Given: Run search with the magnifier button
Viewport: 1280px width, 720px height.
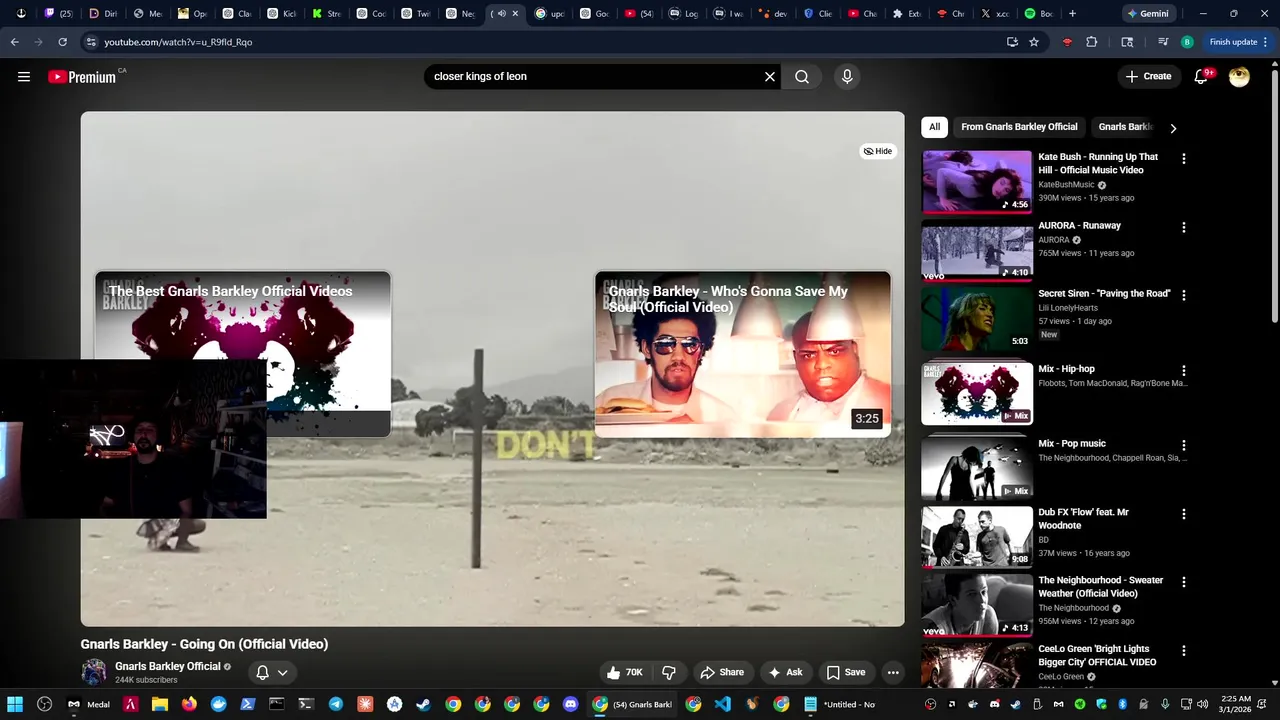Looking at the screenshot, I should pyautogui.click(x=802, y=76).
